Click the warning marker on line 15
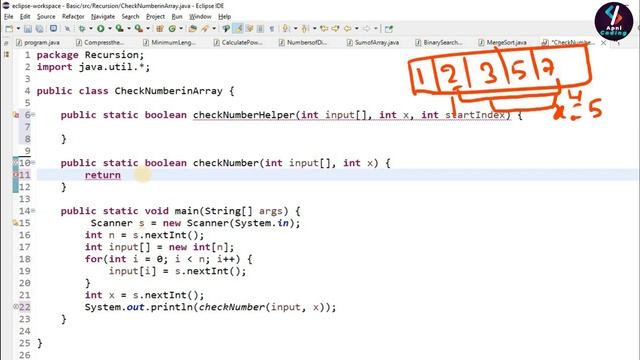 pyautogui.click(x=16, y=223)
